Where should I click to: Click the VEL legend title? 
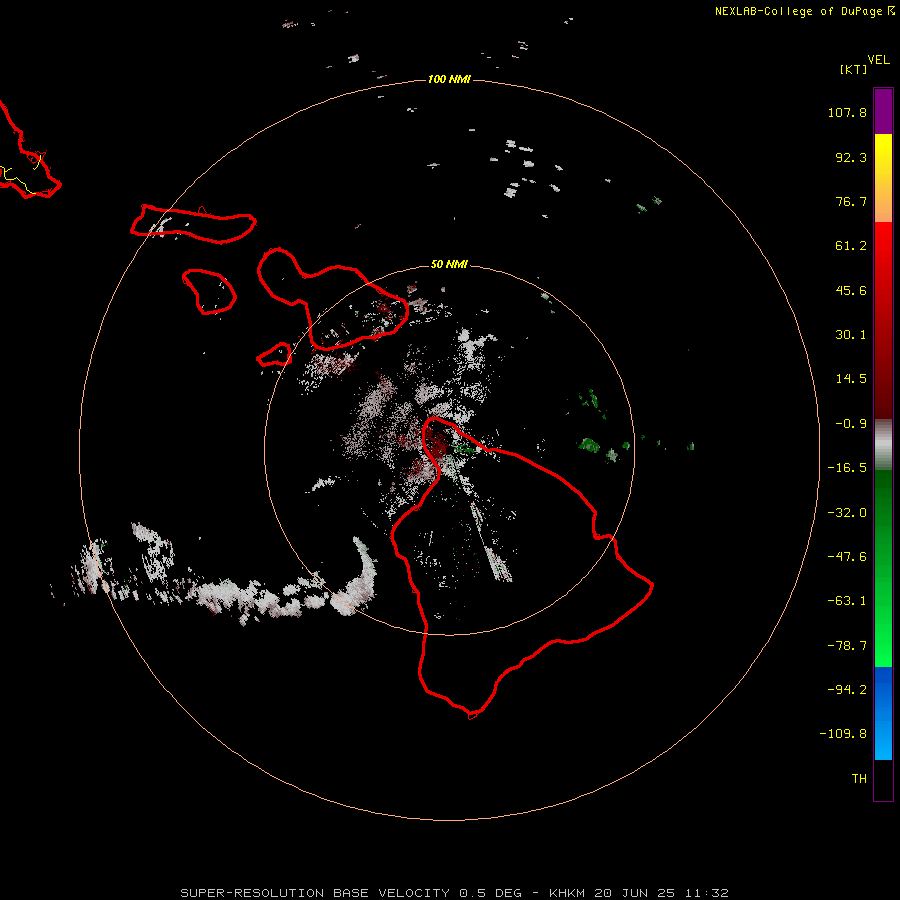878,60
